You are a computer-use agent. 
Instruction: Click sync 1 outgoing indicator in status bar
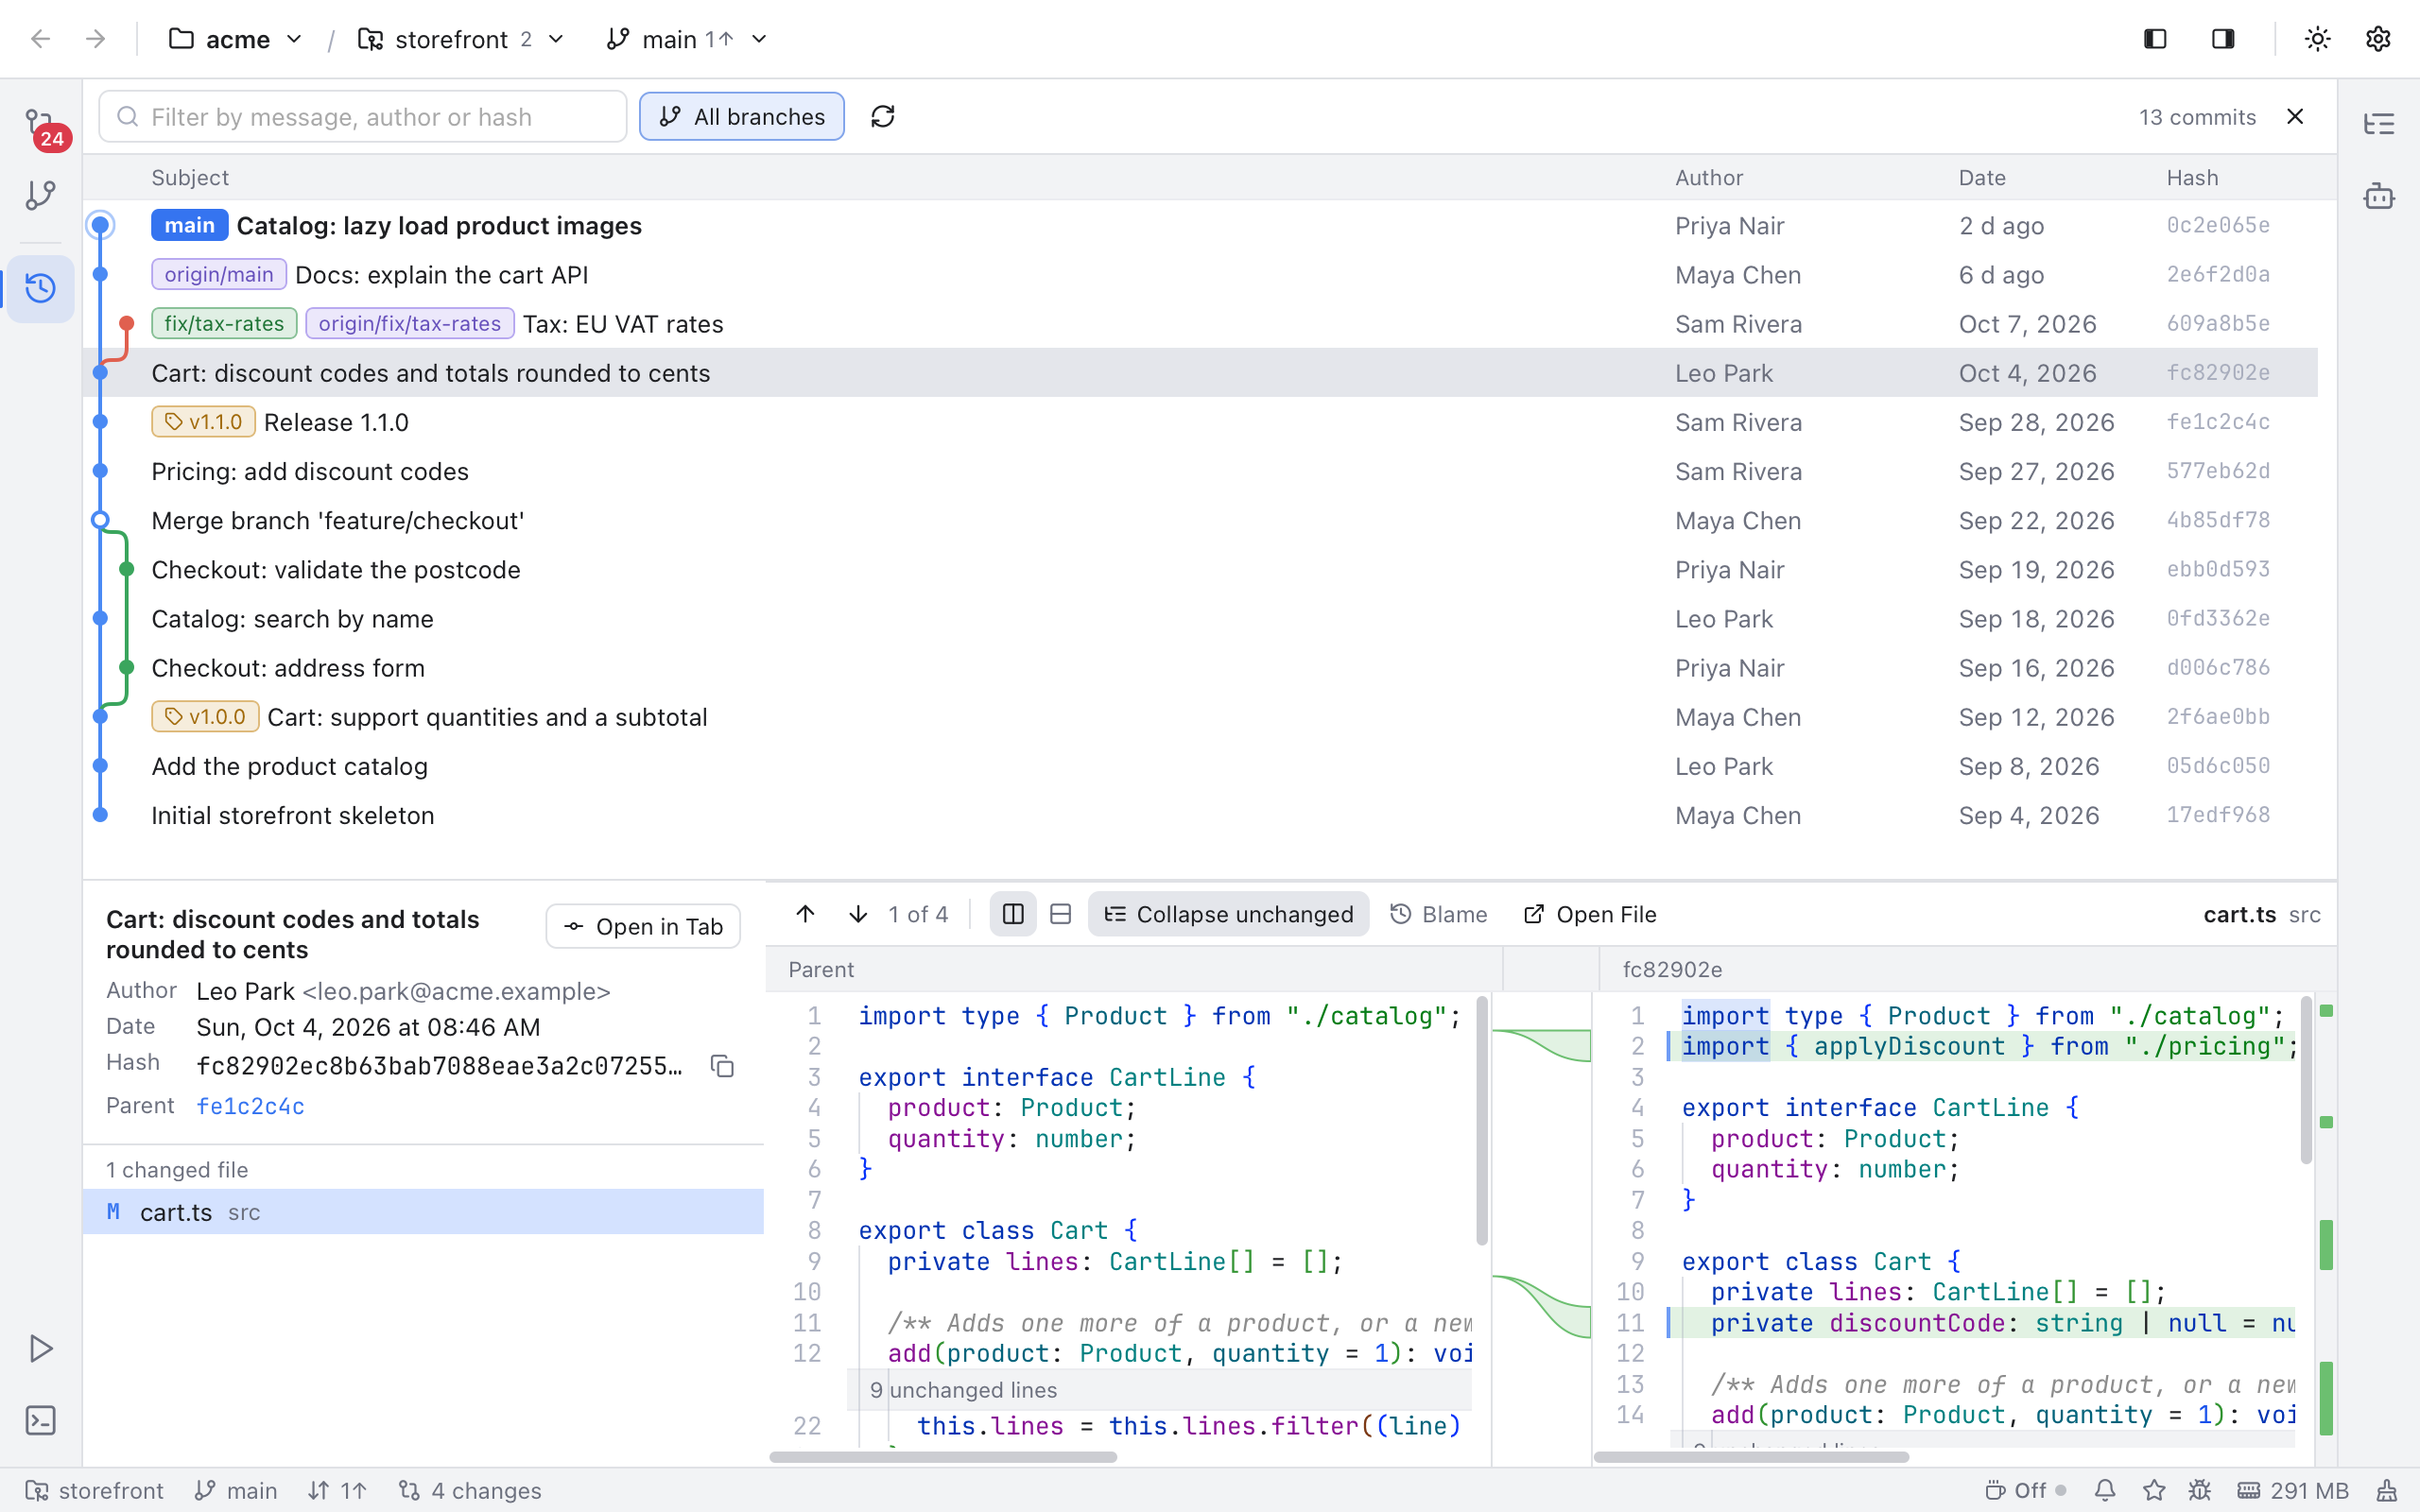pyautogui.click(x=338, y=1490)
